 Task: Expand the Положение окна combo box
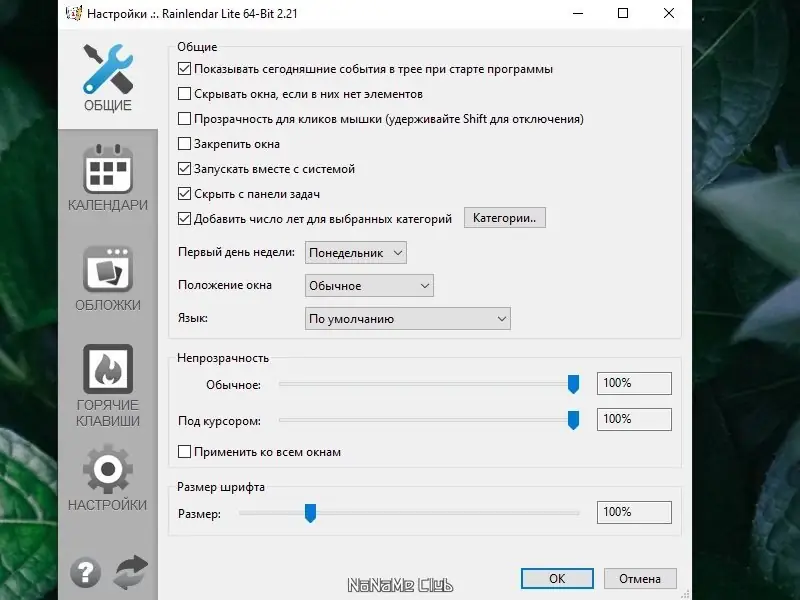pyautogui.click(x=369, y=286)
